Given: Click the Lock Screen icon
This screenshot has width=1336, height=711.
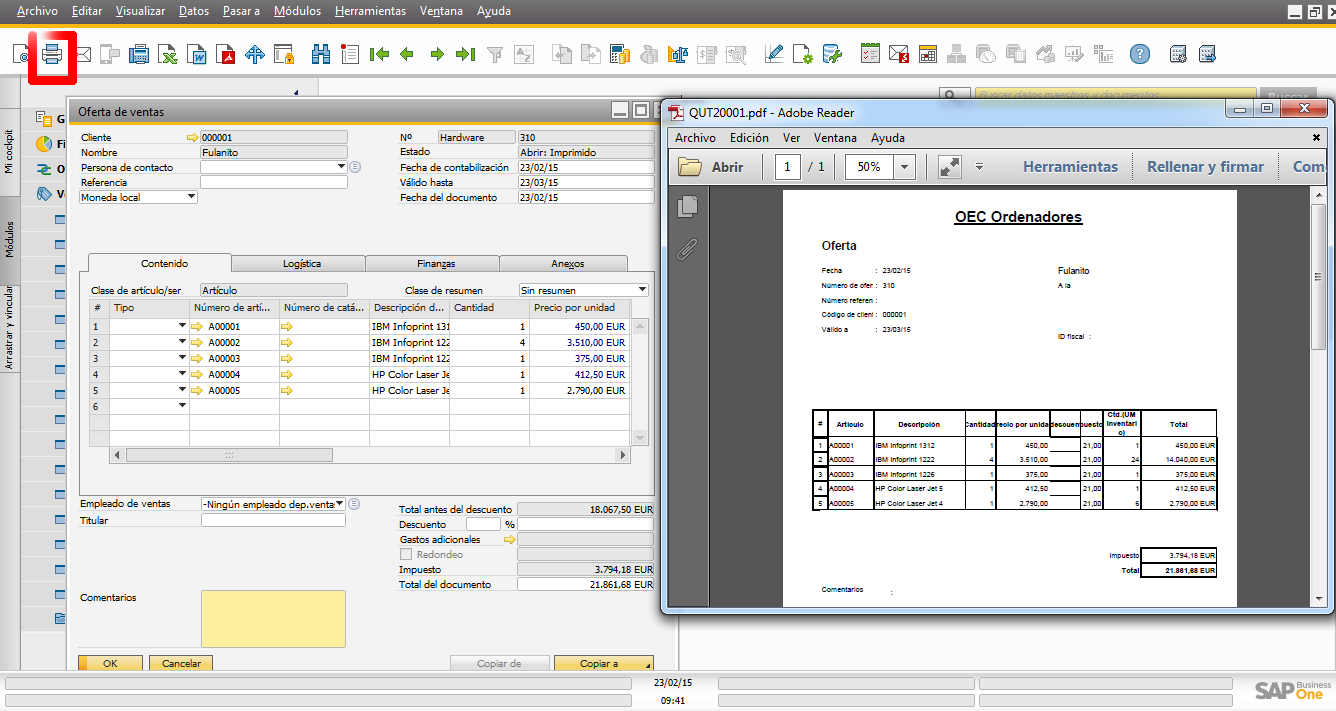Looking at the screenshot, I should [x=284, y=54].
